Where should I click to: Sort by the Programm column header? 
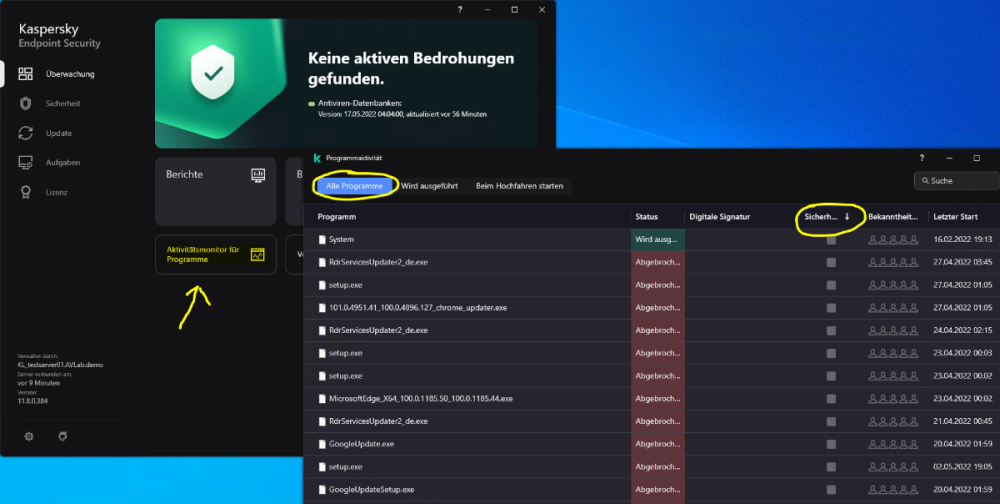[x=337, y=217]
